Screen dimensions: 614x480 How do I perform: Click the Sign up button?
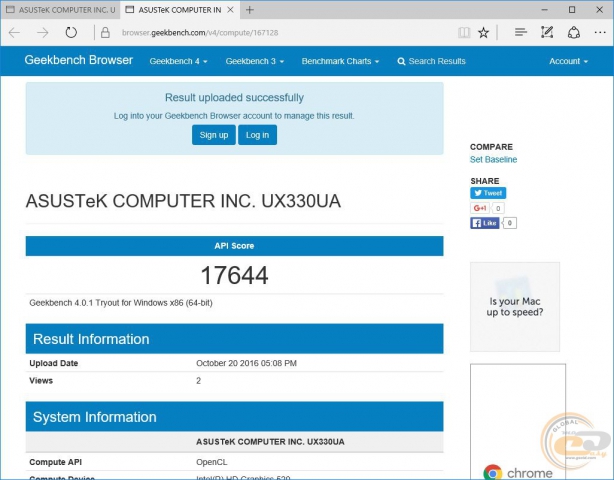pos(214,135)
